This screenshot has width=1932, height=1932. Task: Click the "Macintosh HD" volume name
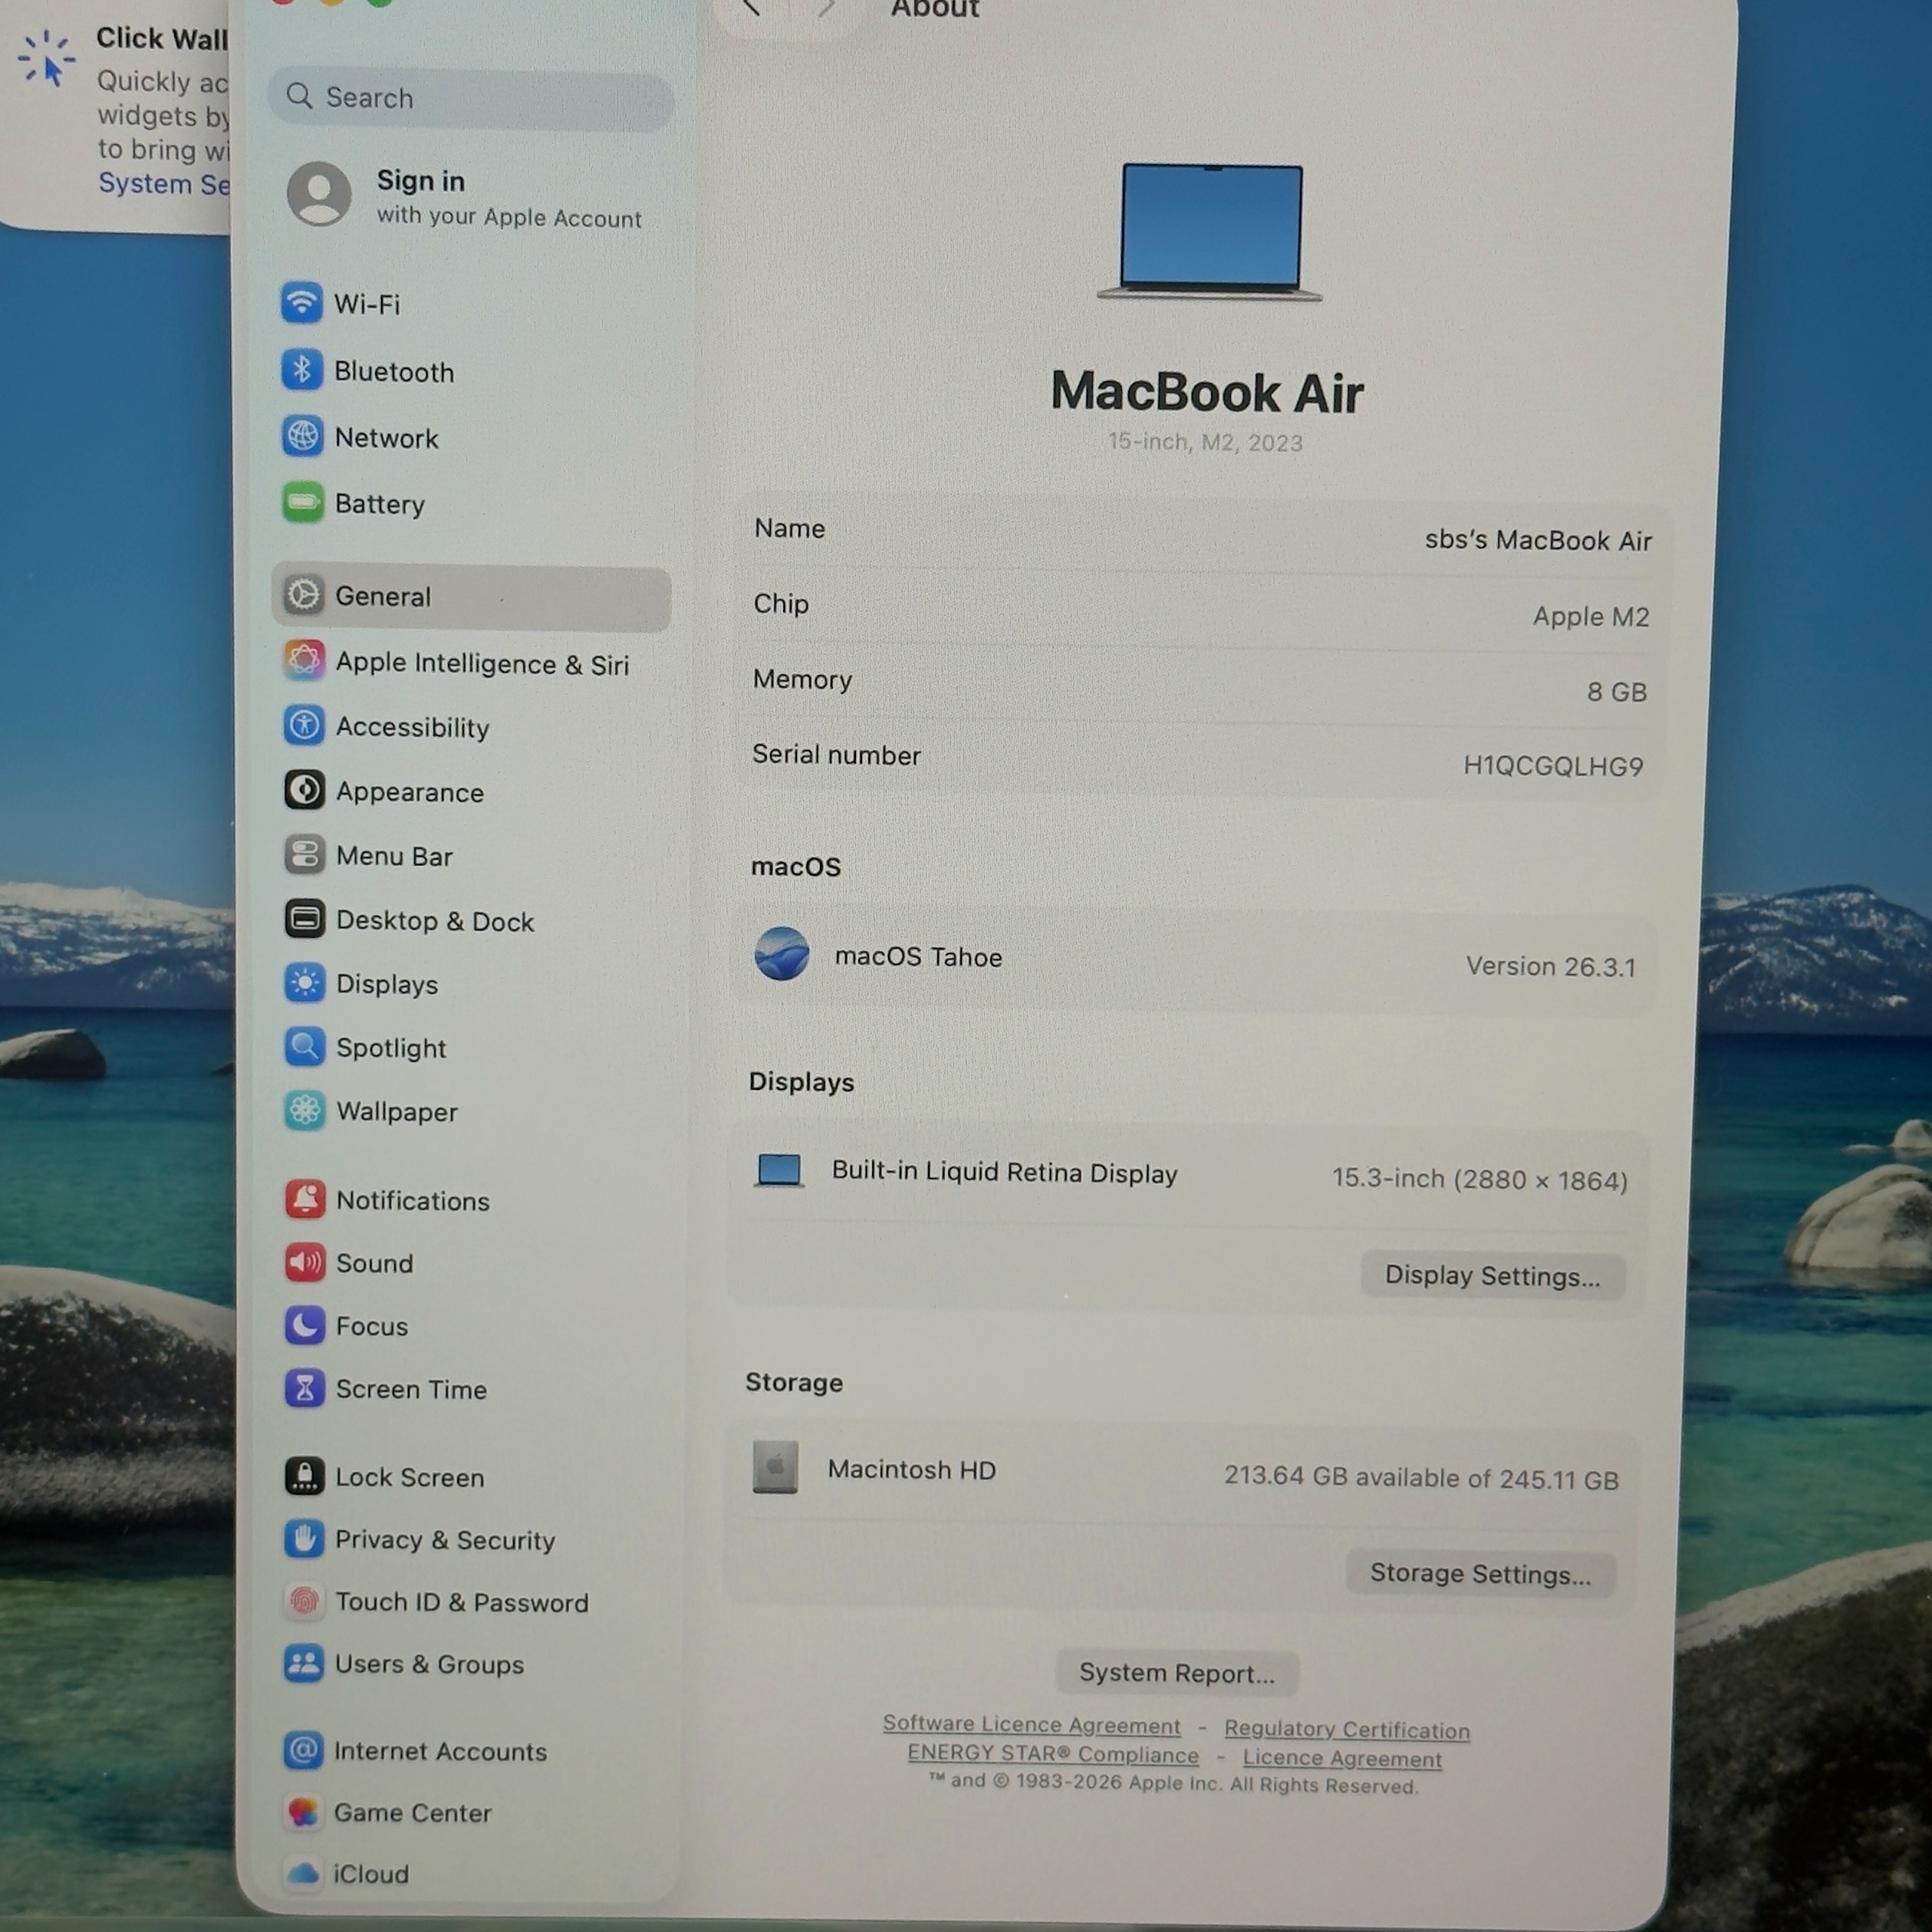(x=912, y=1470)
